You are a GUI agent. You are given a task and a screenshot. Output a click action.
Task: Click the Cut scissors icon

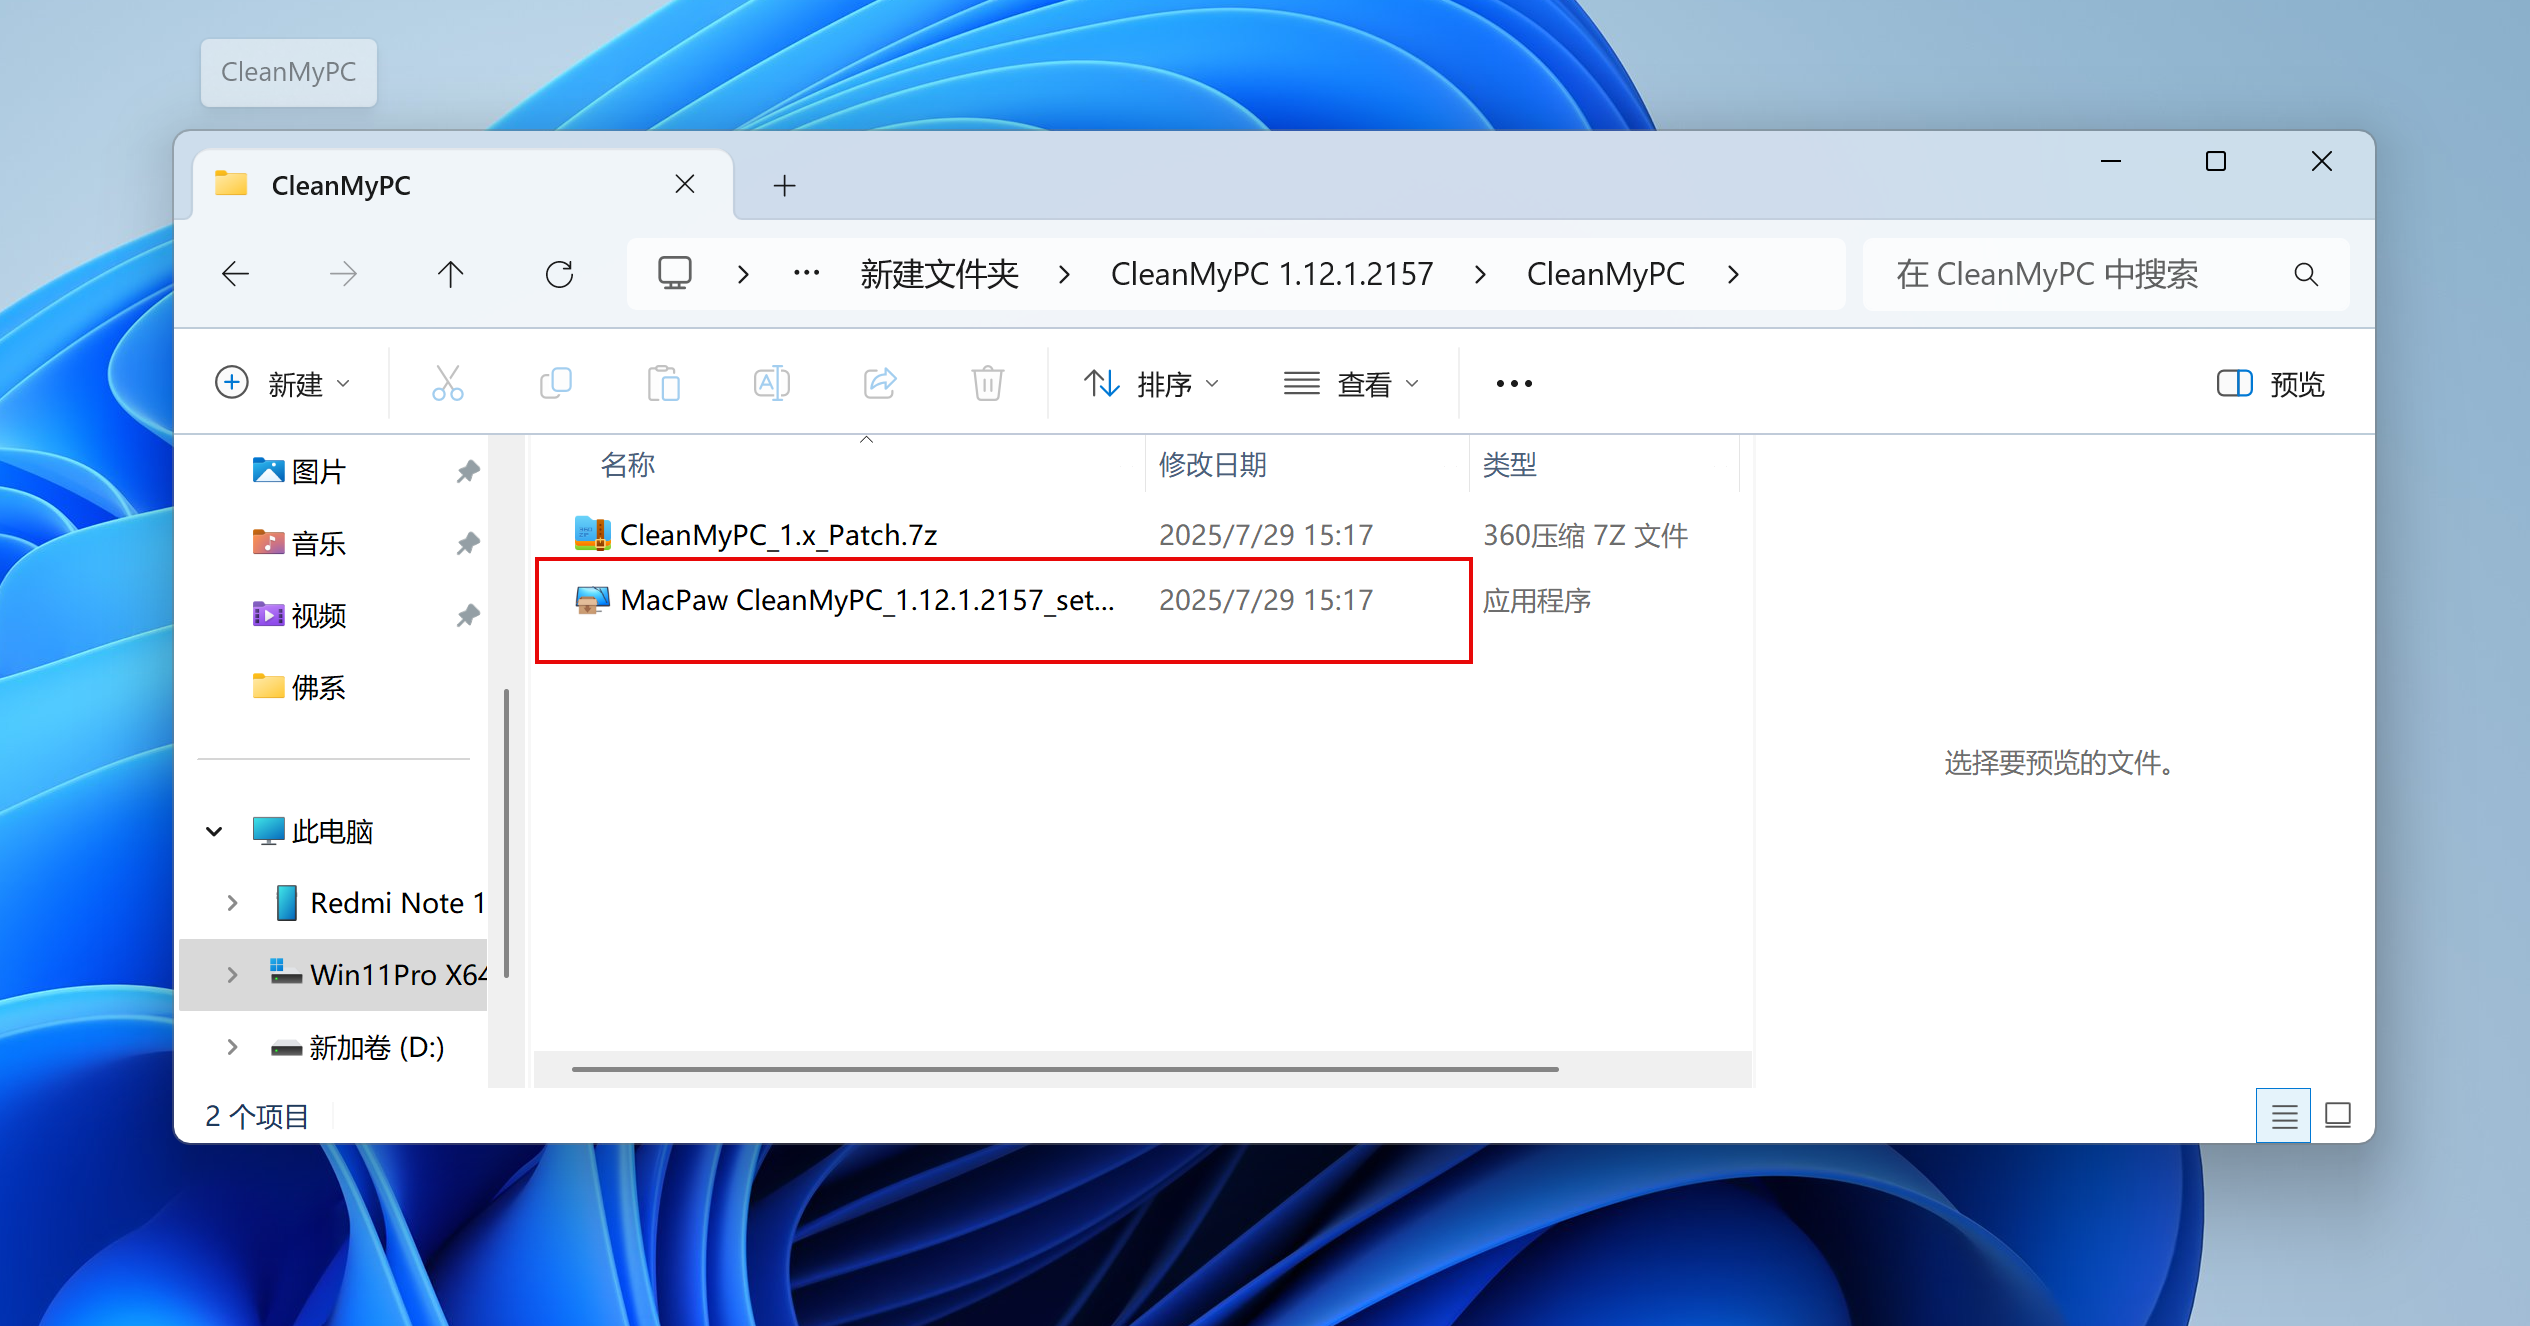[447, 383]
